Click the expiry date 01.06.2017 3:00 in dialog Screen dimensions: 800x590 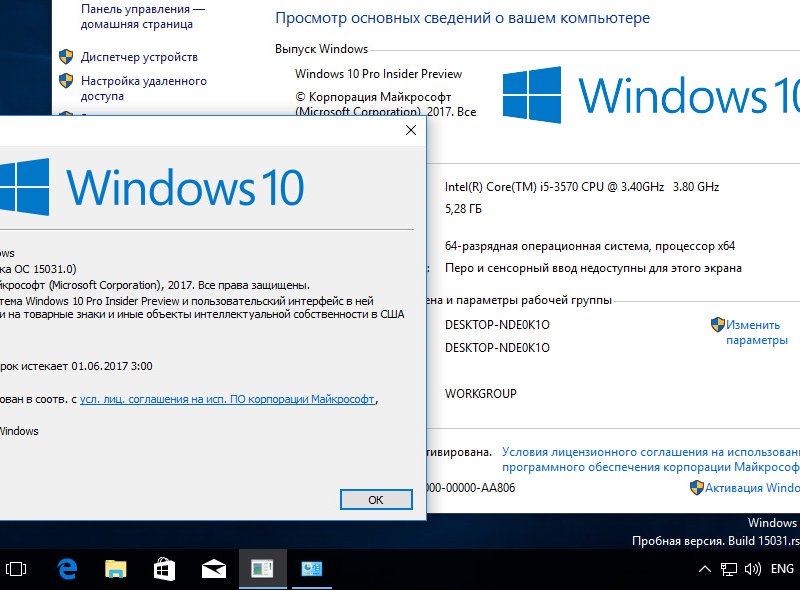[112, 366]
